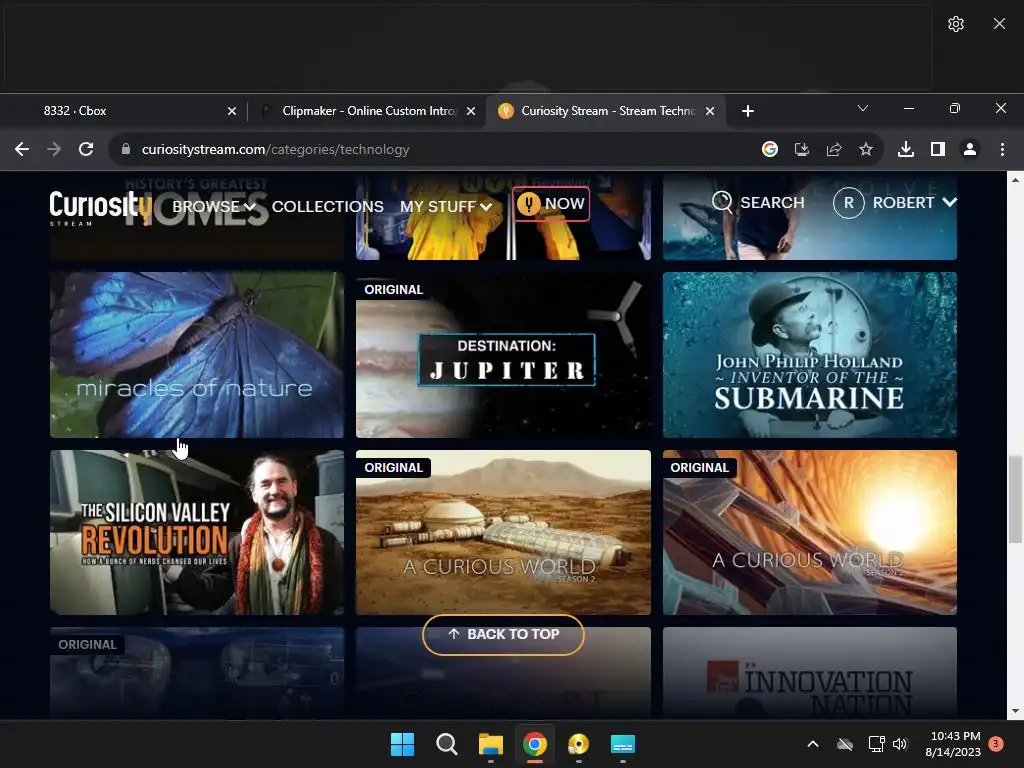The image size is (1024, 768).
Task: Open Destination: Jupiter thumbnail
Action: point(503,355)
